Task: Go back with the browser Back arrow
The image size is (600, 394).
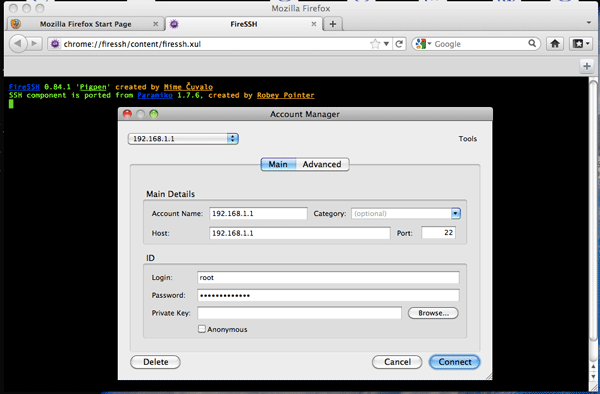Action: [18, 44]
